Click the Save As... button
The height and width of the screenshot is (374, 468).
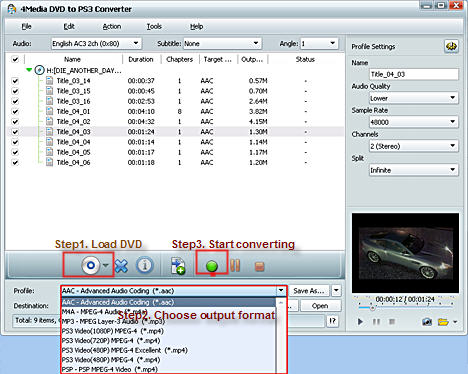pyautogui.click(x=309, y=291)
